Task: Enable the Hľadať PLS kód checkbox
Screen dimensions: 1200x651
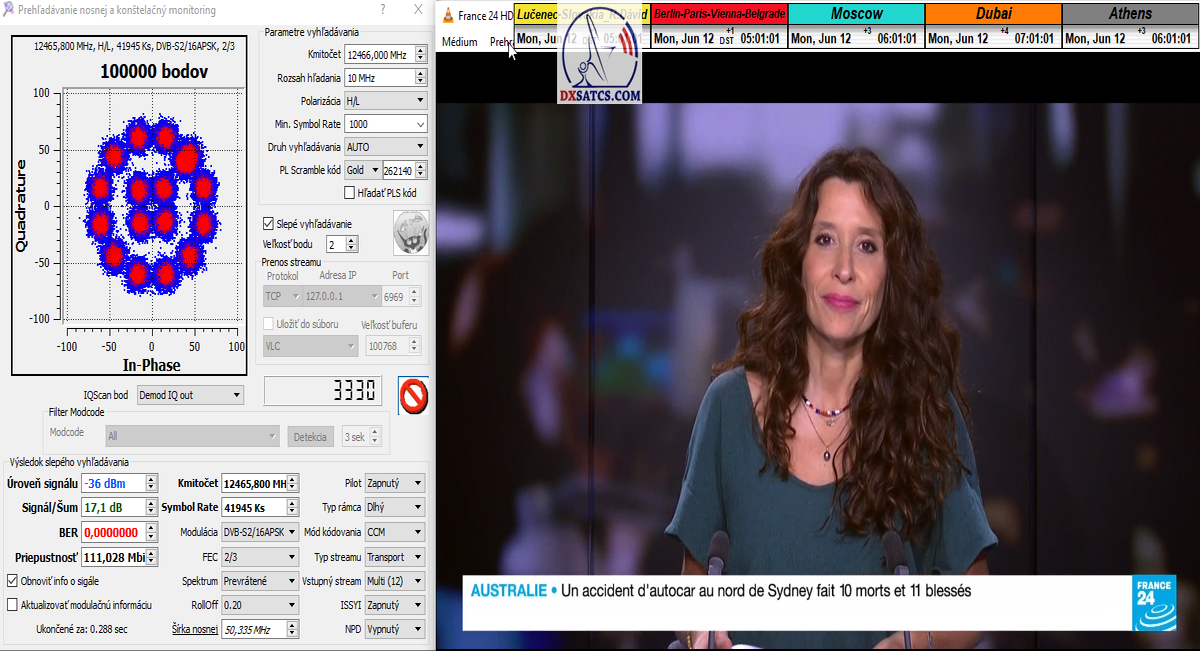Action: pos(350,193)
